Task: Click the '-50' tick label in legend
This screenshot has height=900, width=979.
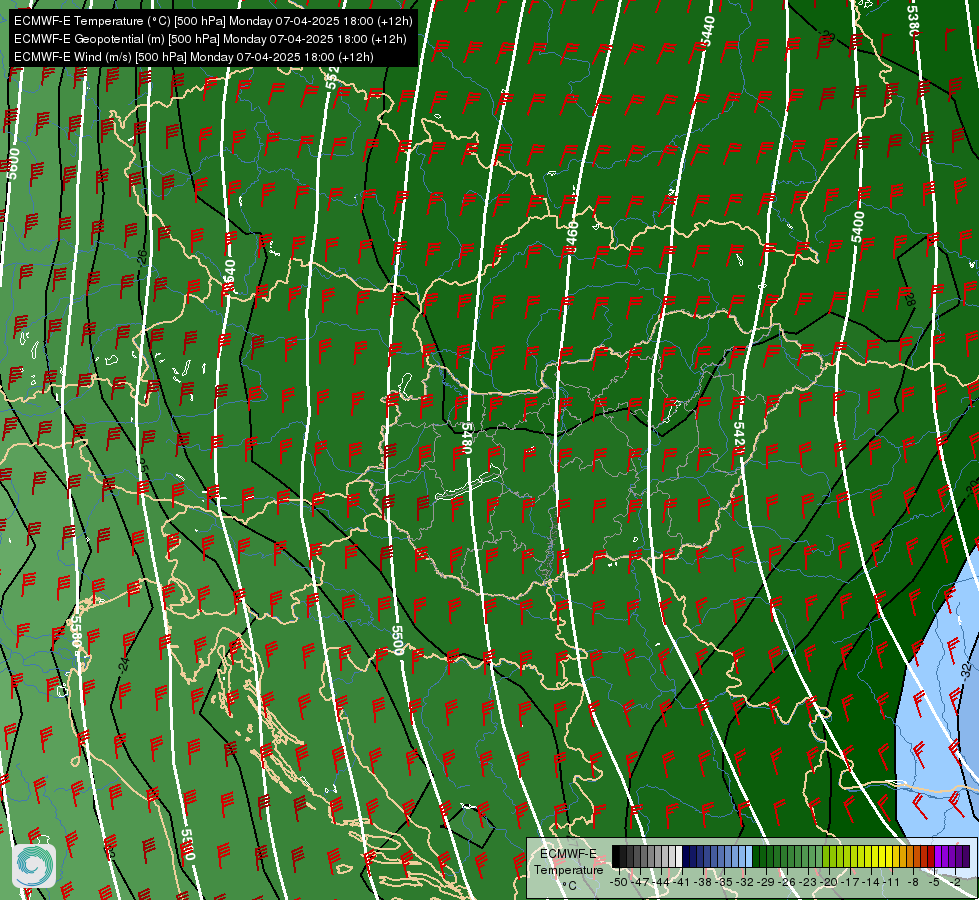Action: click(619, 883)
